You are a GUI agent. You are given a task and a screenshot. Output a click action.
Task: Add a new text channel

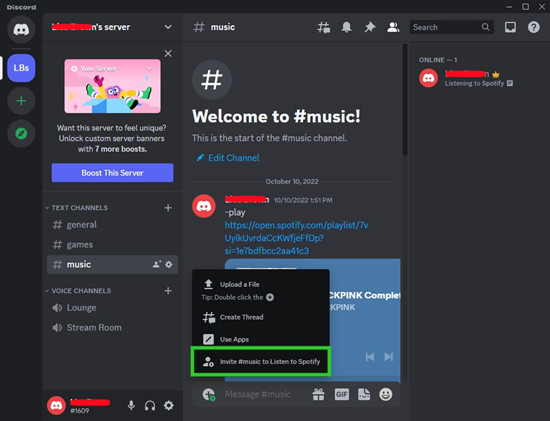168,208
